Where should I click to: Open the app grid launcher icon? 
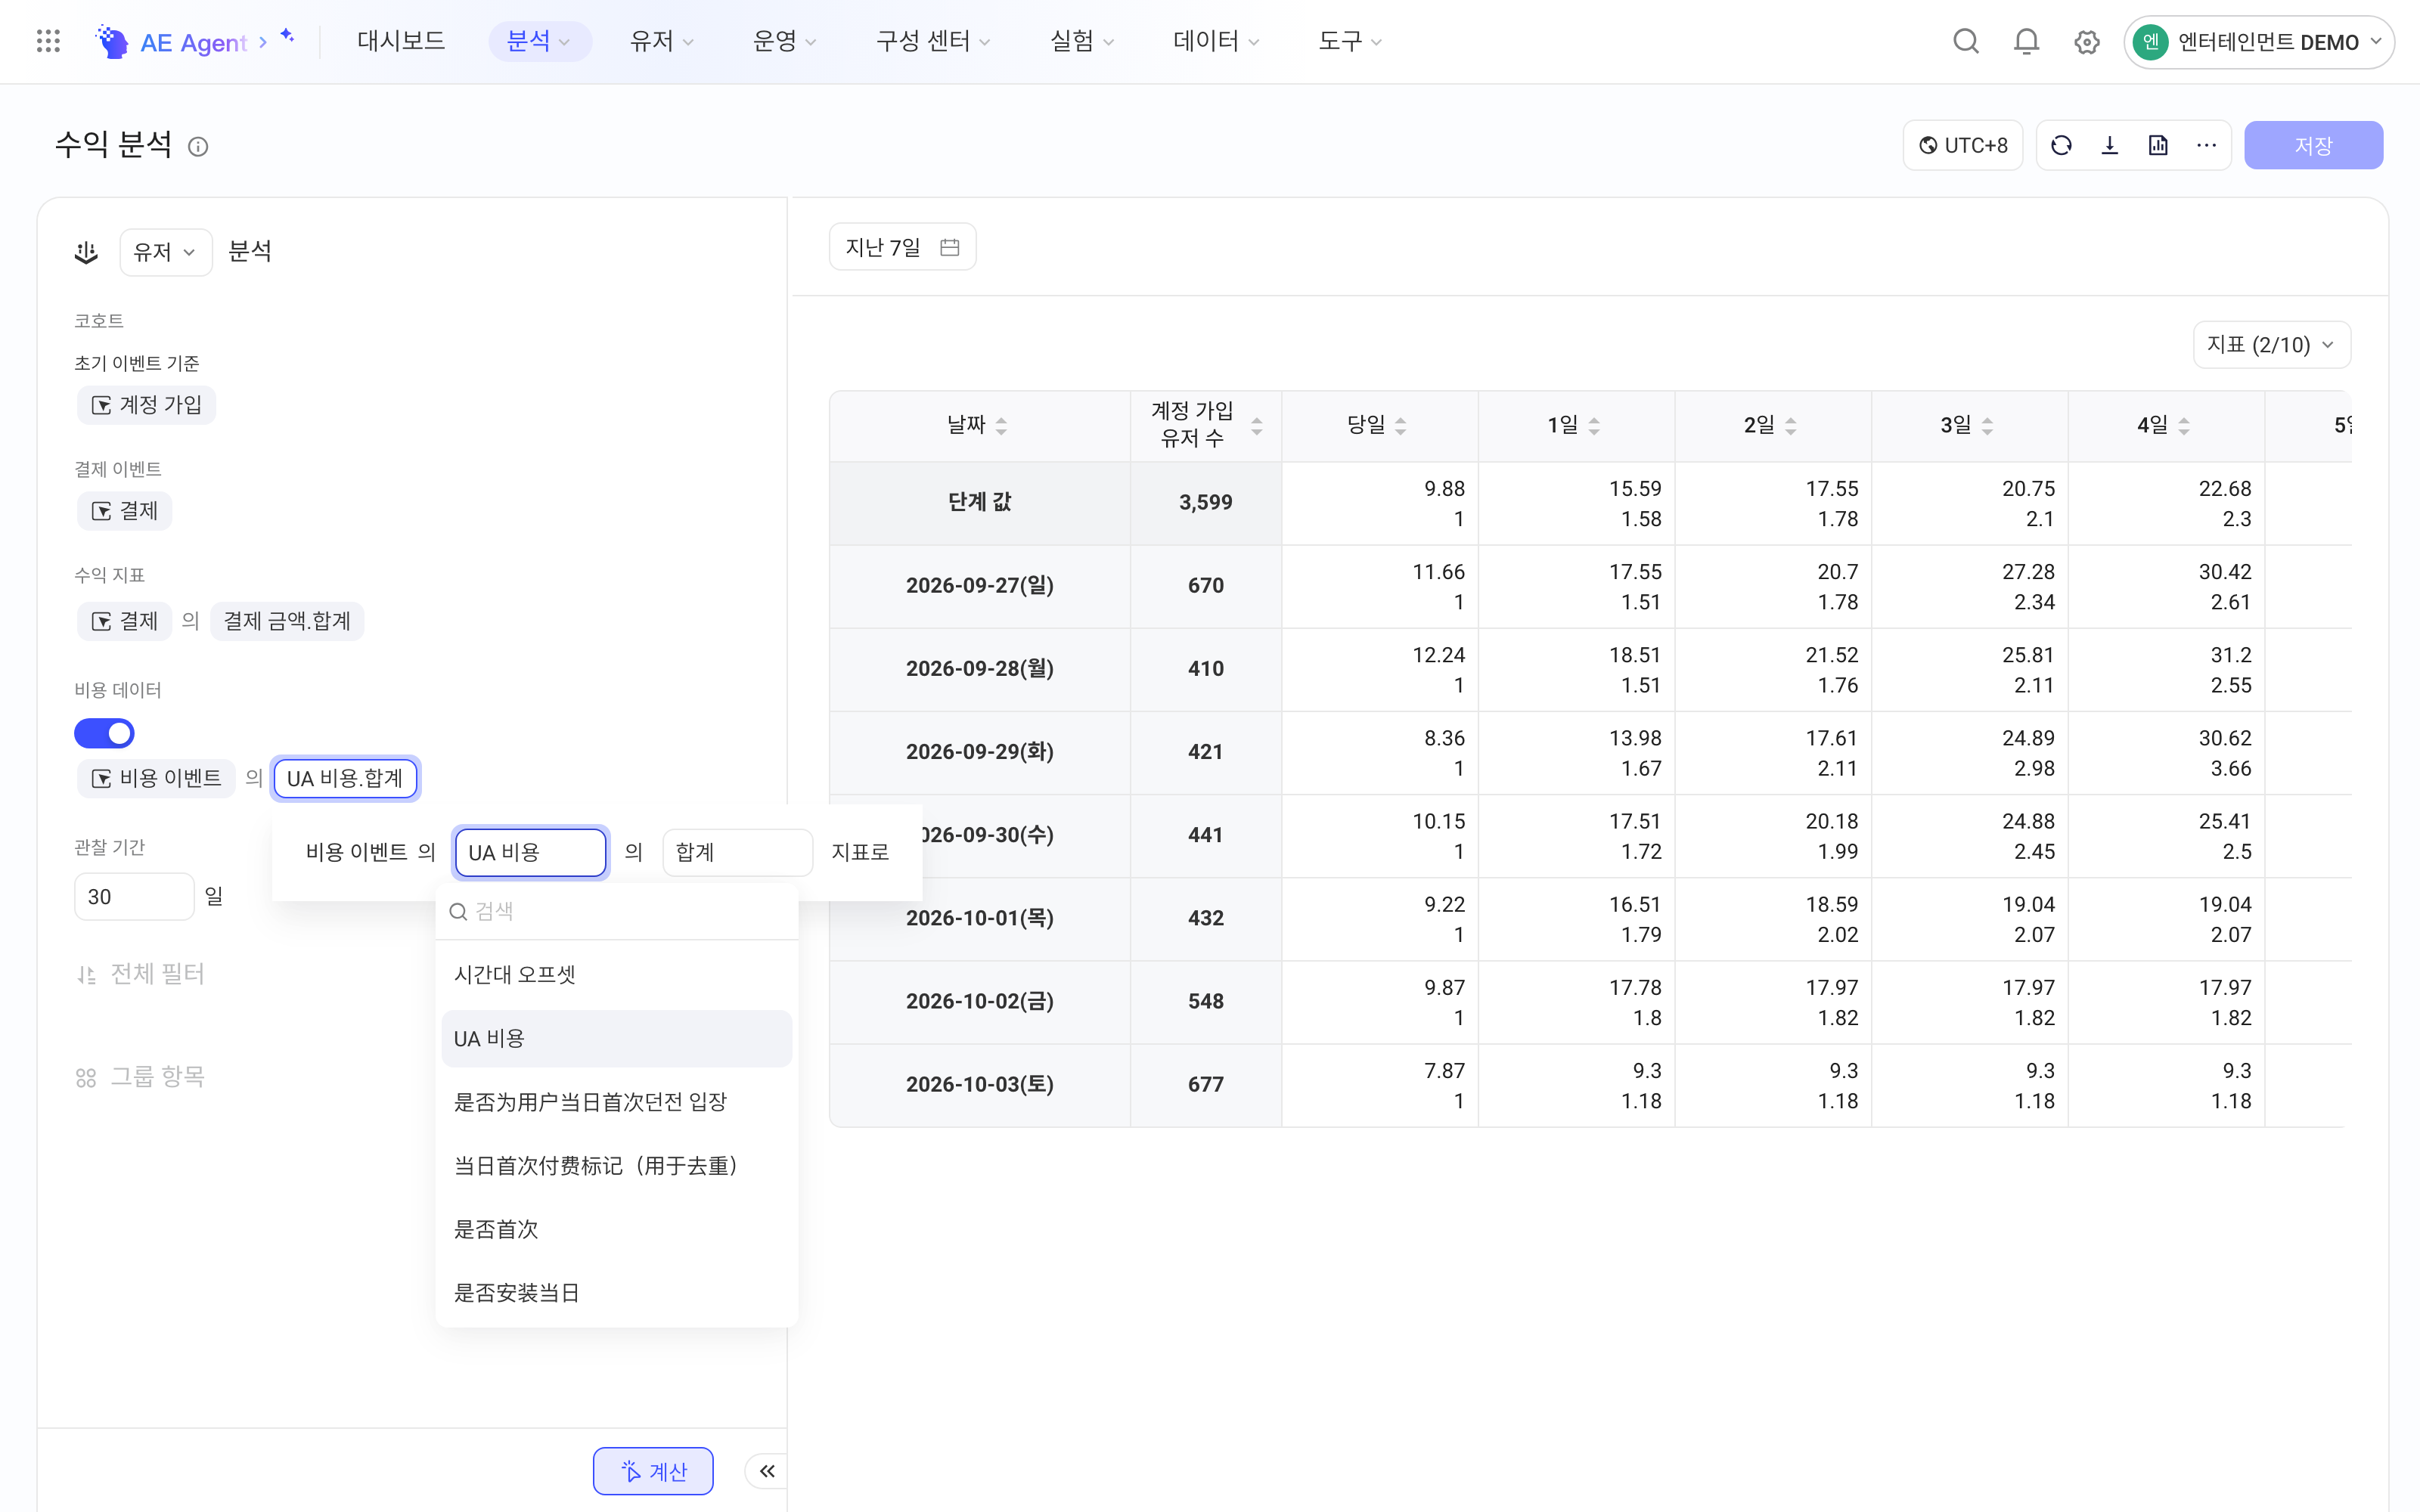[x=48, y=41]
